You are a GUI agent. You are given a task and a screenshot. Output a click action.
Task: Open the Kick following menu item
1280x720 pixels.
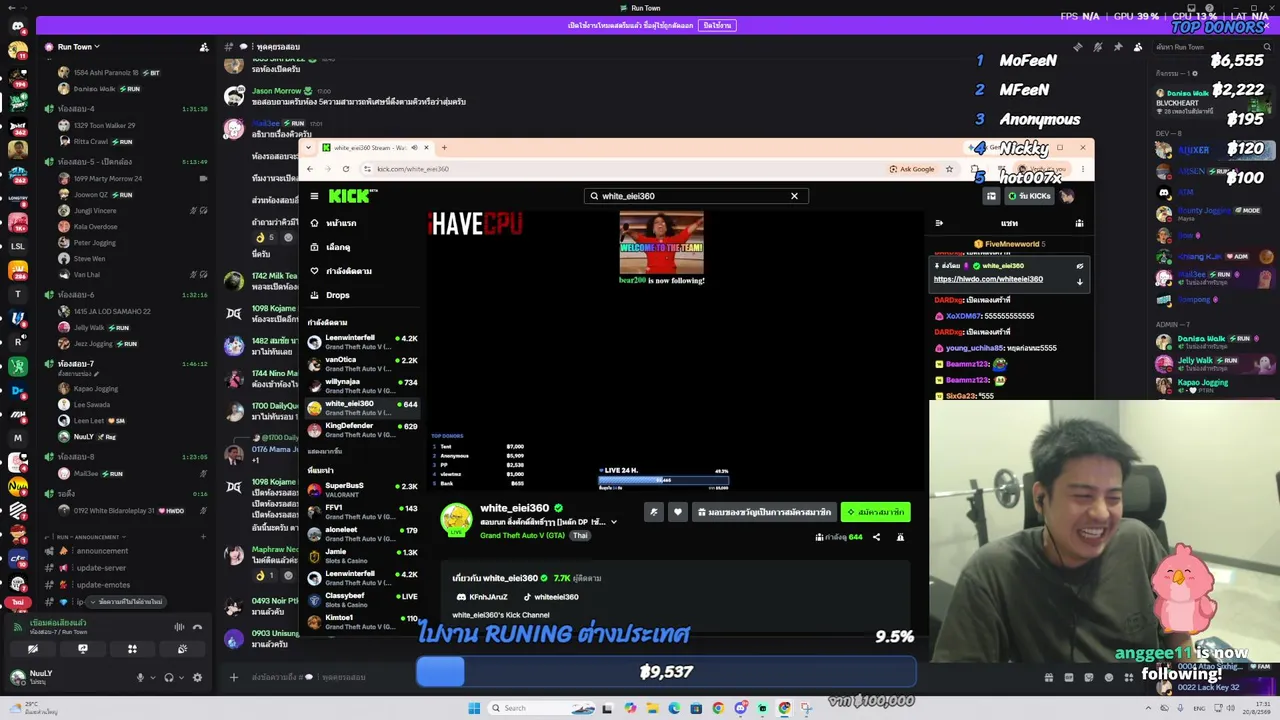pos(341,271)
